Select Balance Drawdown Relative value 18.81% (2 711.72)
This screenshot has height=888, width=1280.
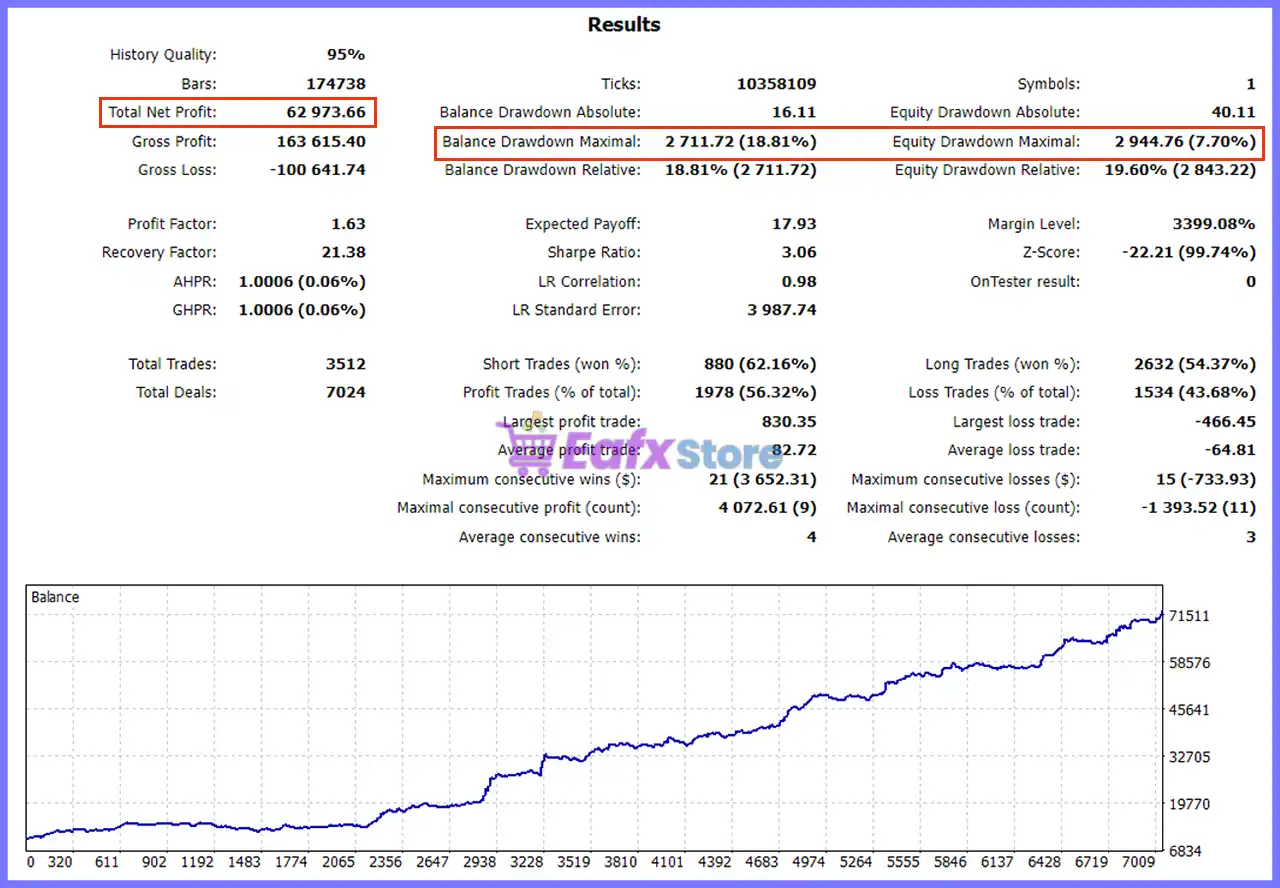(x=741, y=170)
